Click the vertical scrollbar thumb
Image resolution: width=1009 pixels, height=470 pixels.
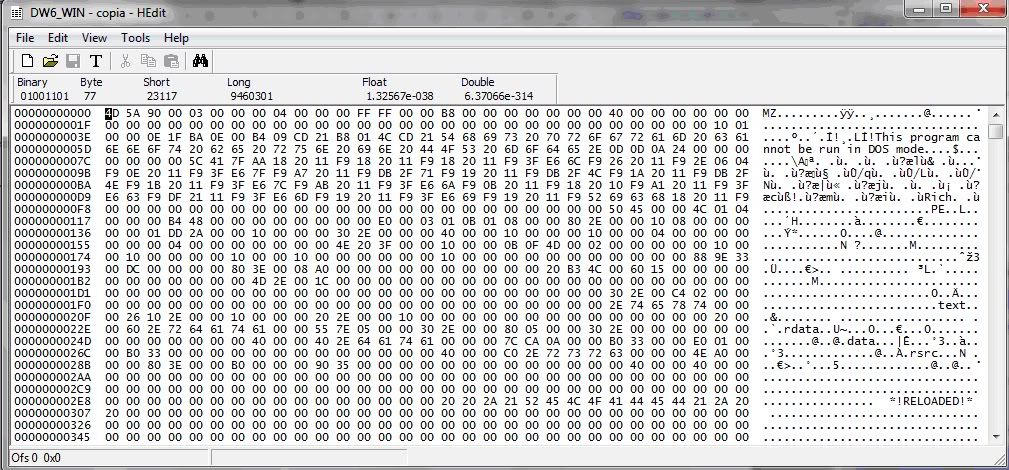[x=995, y=132]
